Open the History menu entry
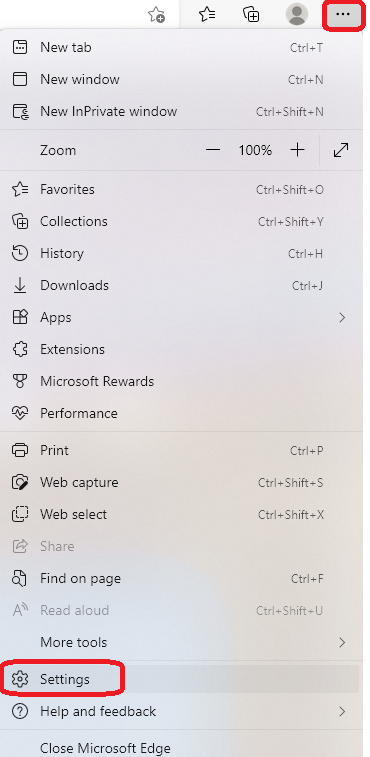 tap(181, 253)
